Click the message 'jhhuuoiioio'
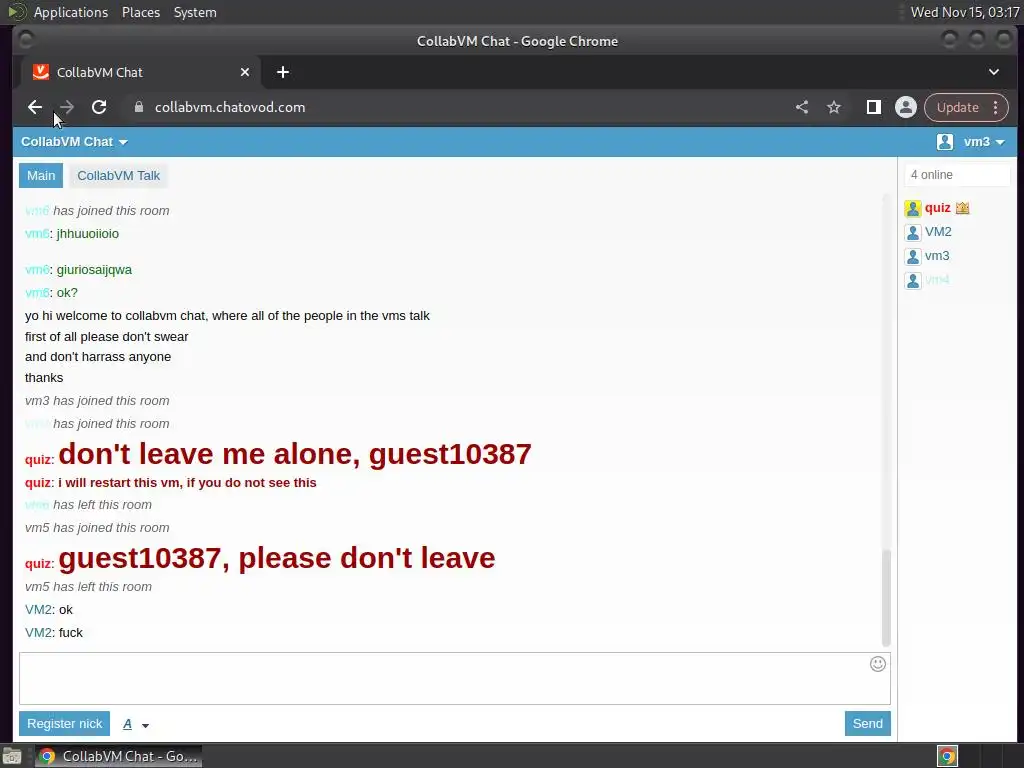1024x768 pixels. [88, 234]
